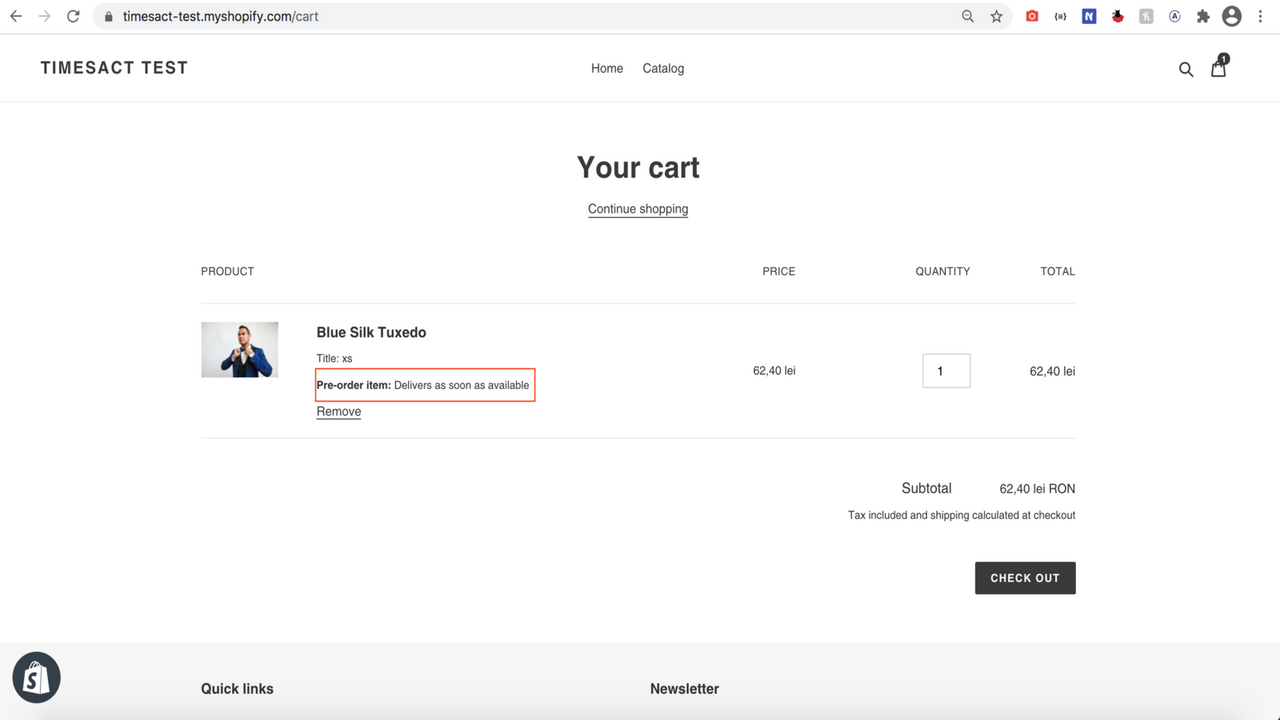
Task: Reload the page with the refresh icon
Action: click(x=73, y=16)
